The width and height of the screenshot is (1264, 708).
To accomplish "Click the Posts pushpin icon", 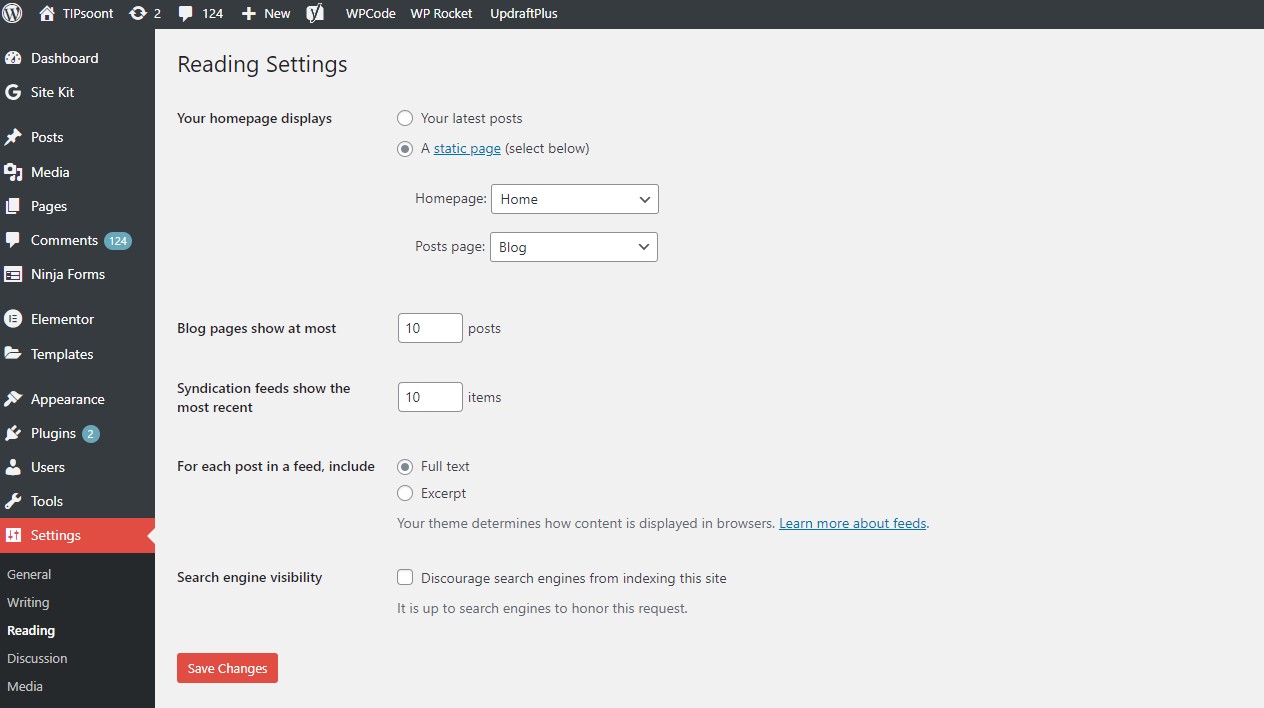I will pos(13,137).
